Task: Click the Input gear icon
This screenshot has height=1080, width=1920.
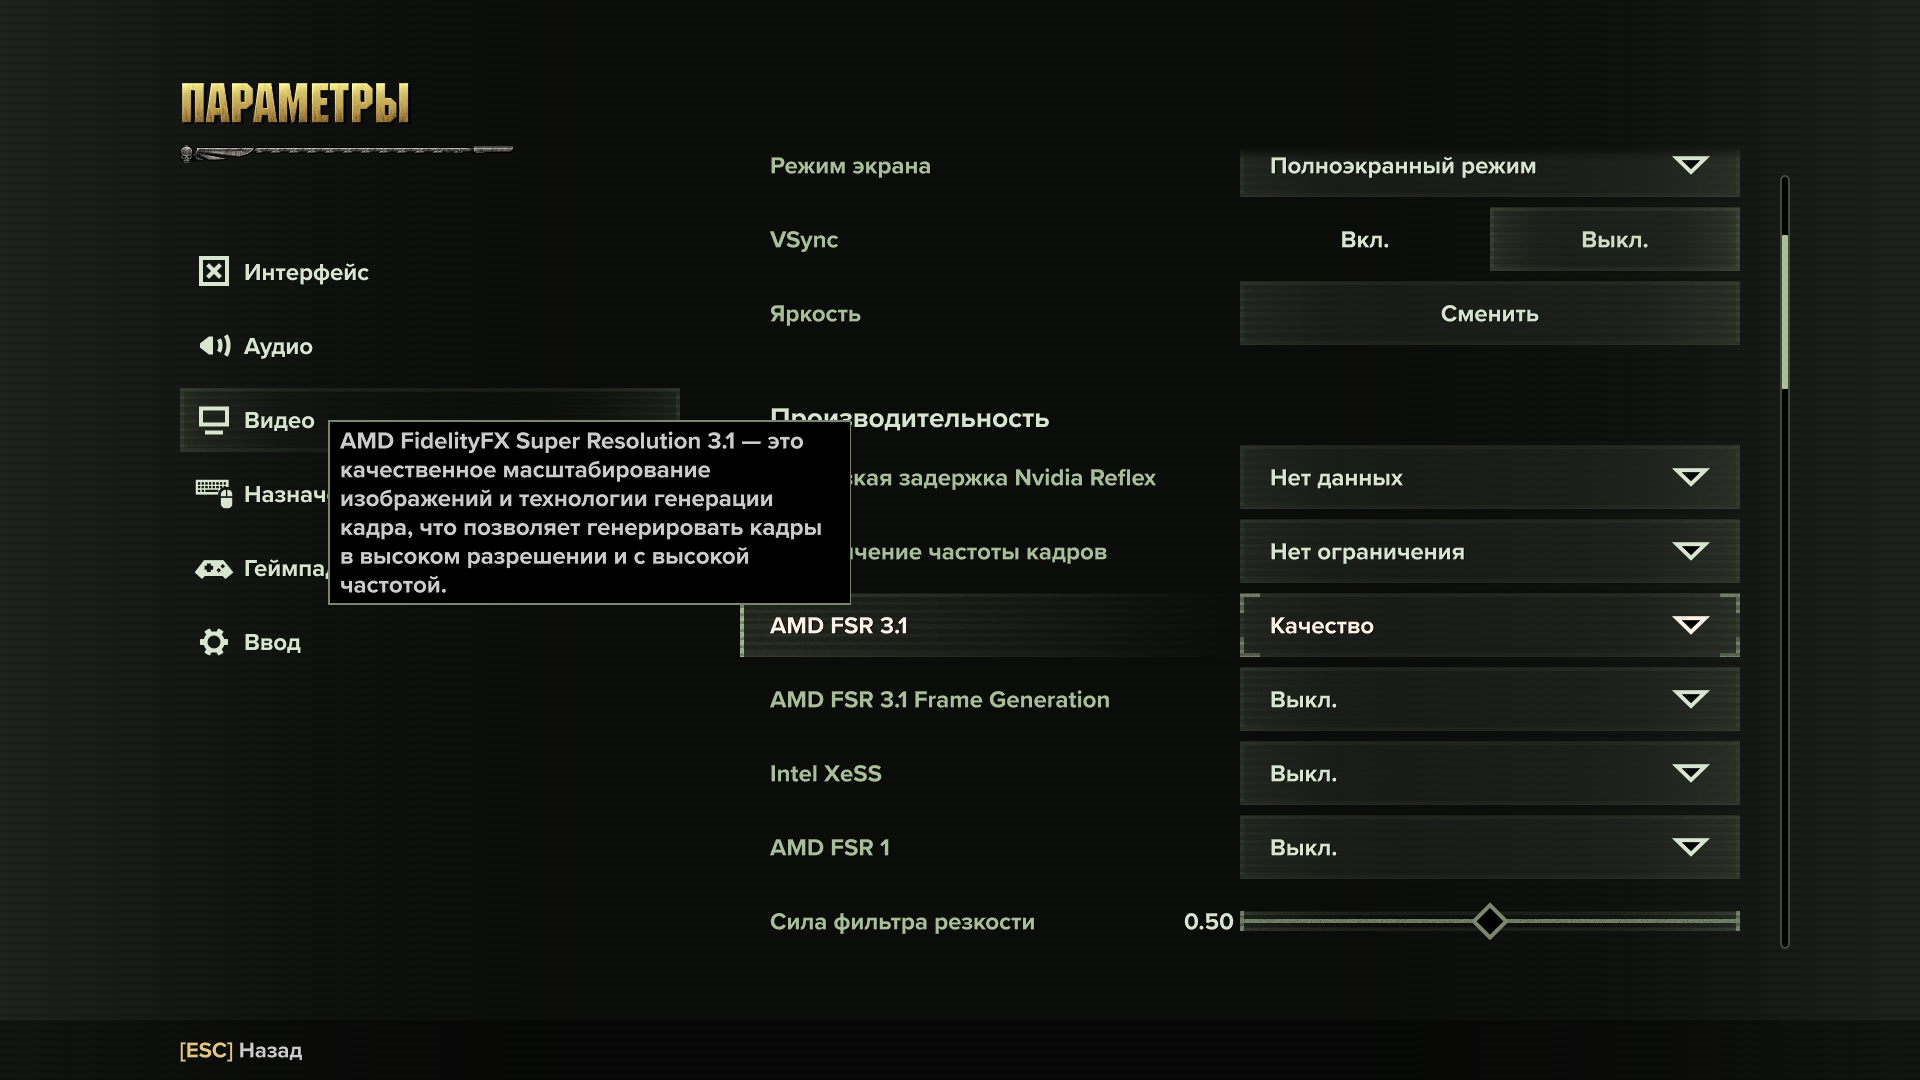Action: 213,642
